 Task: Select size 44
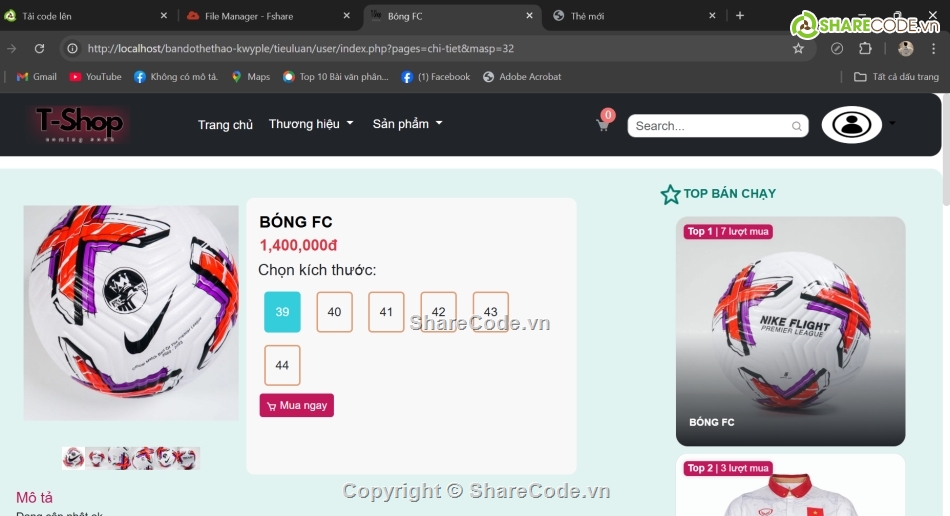pos(282,365)
